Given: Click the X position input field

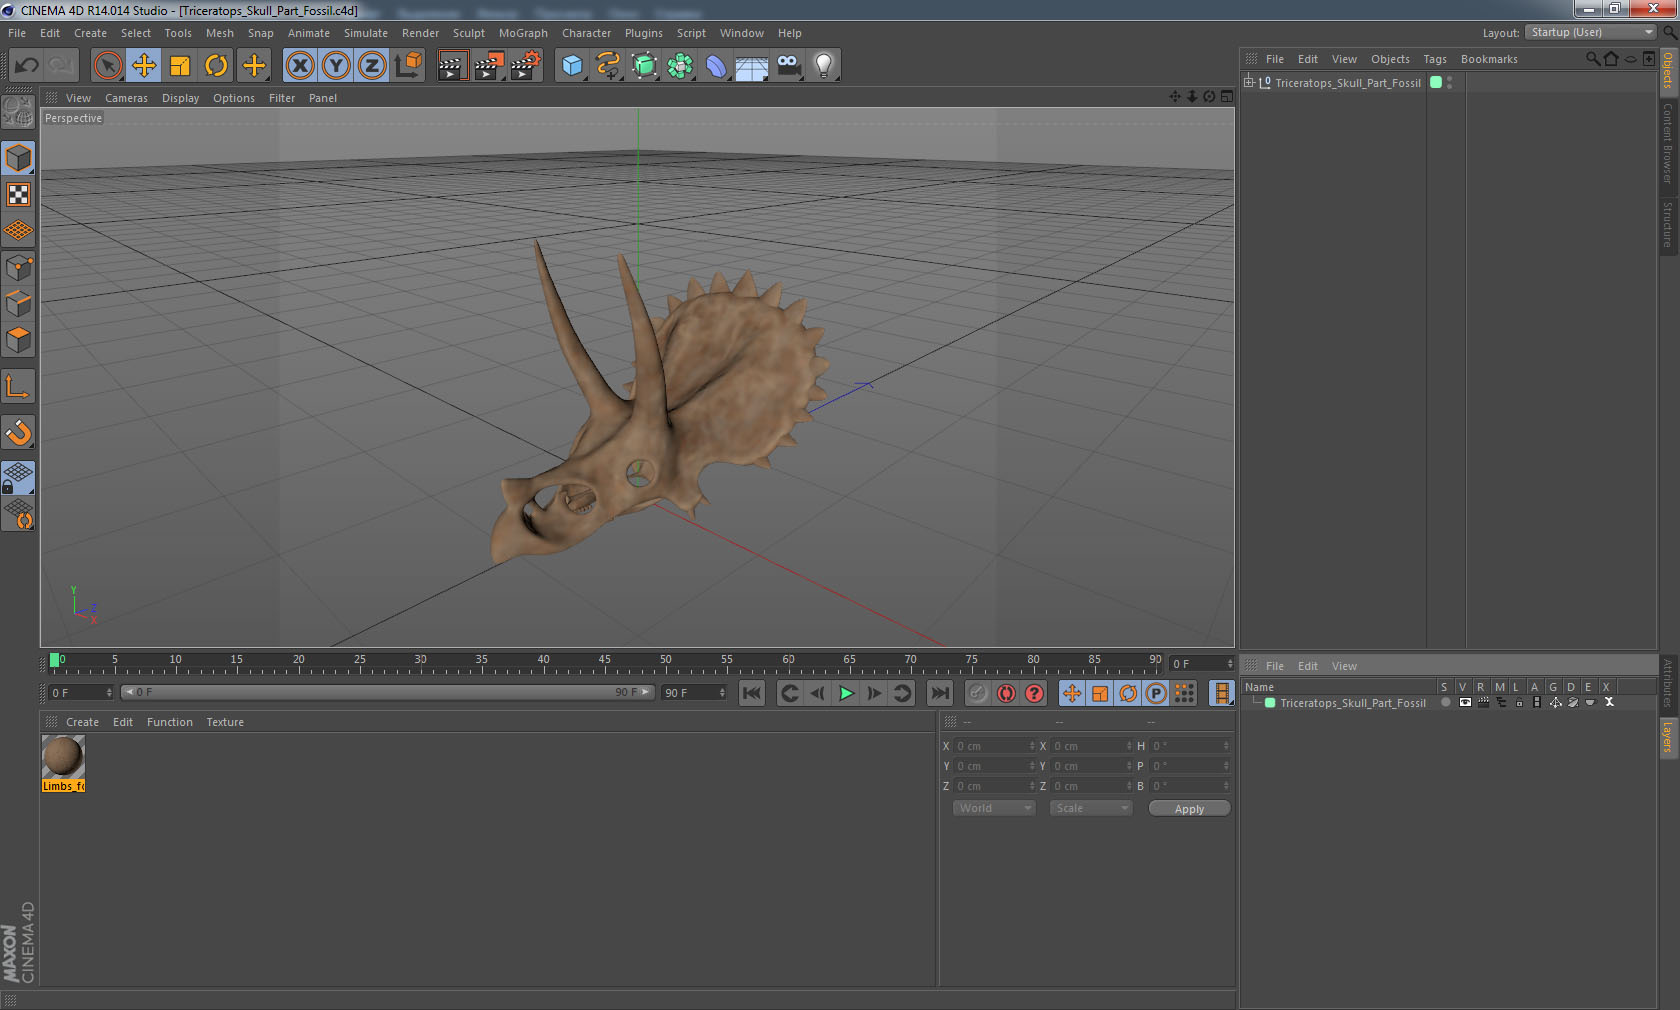Looking at the screenshot, I should (x=994, y=746).
